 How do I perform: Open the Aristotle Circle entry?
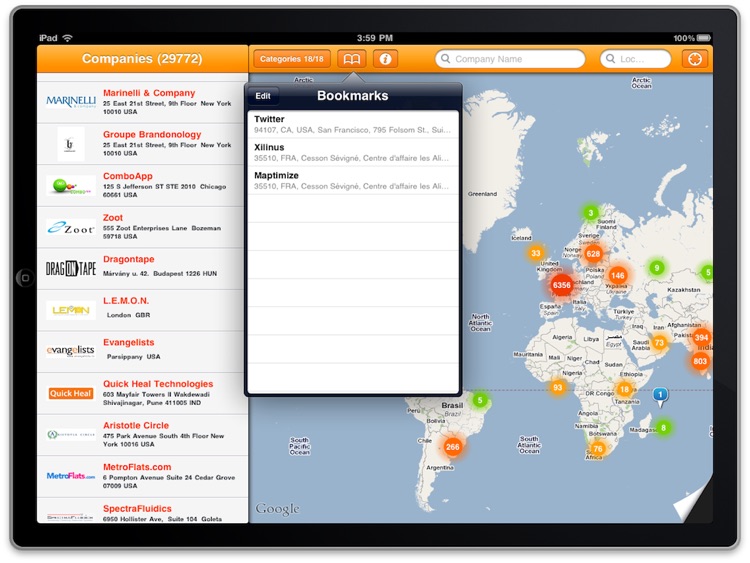tap(143, 435)
